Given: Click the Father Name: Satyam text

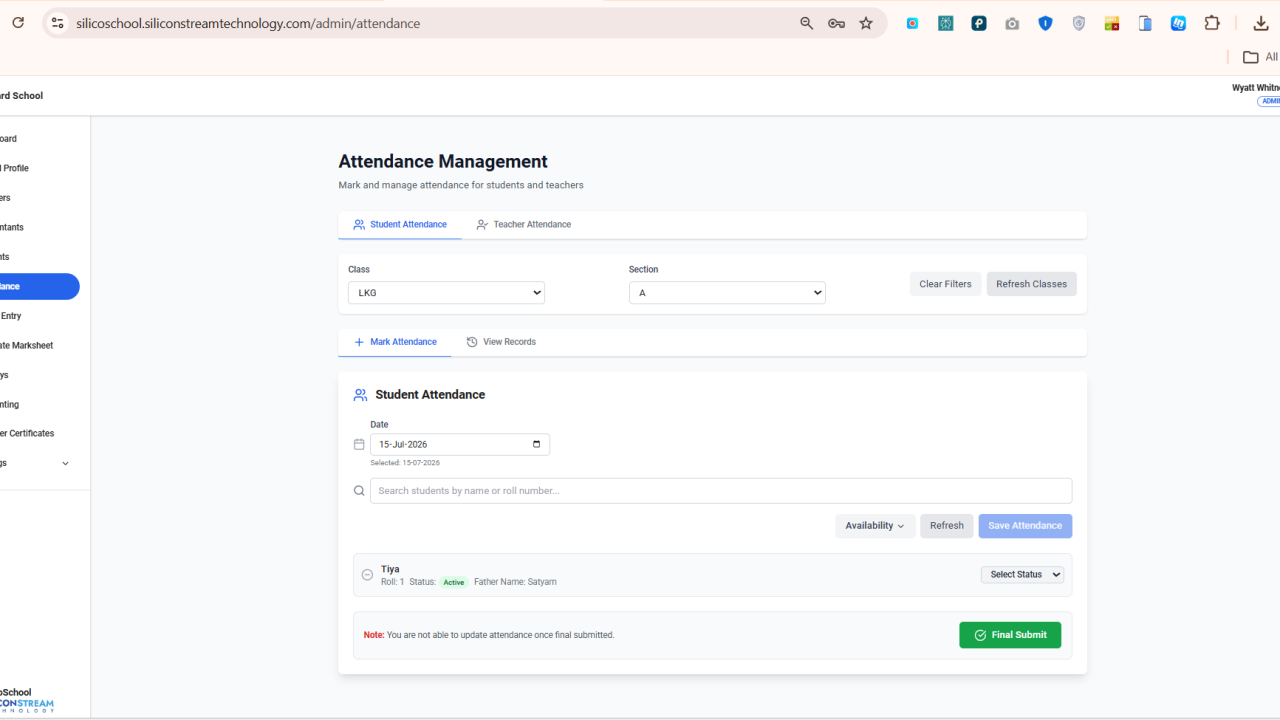Looking at the screenshot, I should click(x=515, y=582).
